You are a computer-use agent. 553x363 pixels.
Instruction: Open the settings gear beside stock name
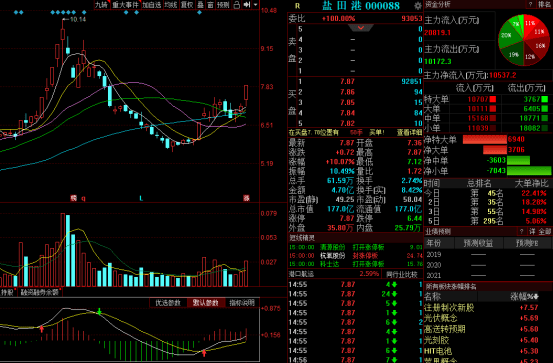pos(418,6)
